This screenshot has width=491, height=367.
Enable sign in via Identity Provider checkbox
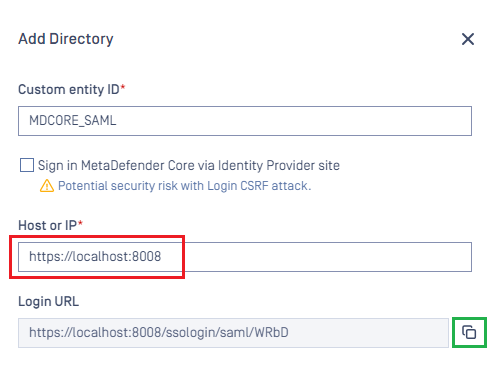tap(27, 165)
